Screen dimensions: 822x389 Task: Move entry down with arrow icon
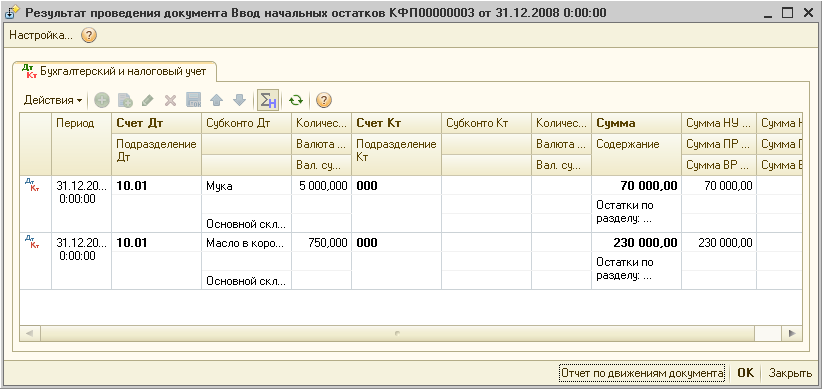coord(239,100)
